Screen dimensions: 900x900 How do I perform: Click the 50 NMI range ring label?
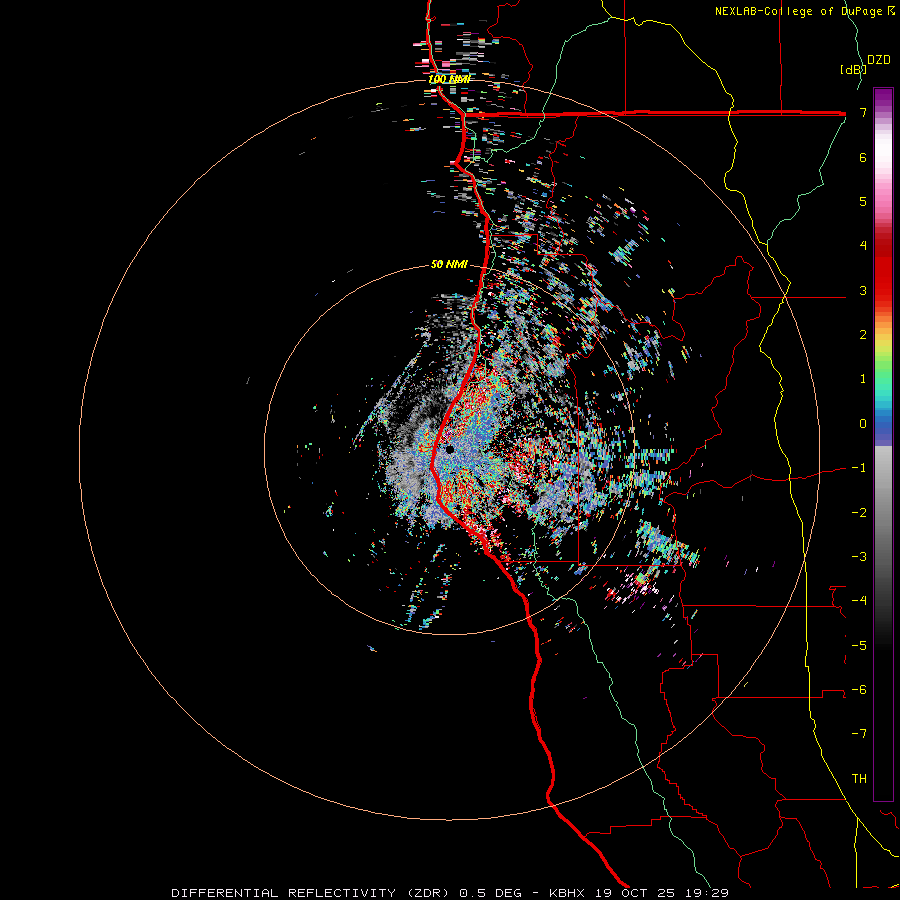pyautogui.click(x=449, y=264)
